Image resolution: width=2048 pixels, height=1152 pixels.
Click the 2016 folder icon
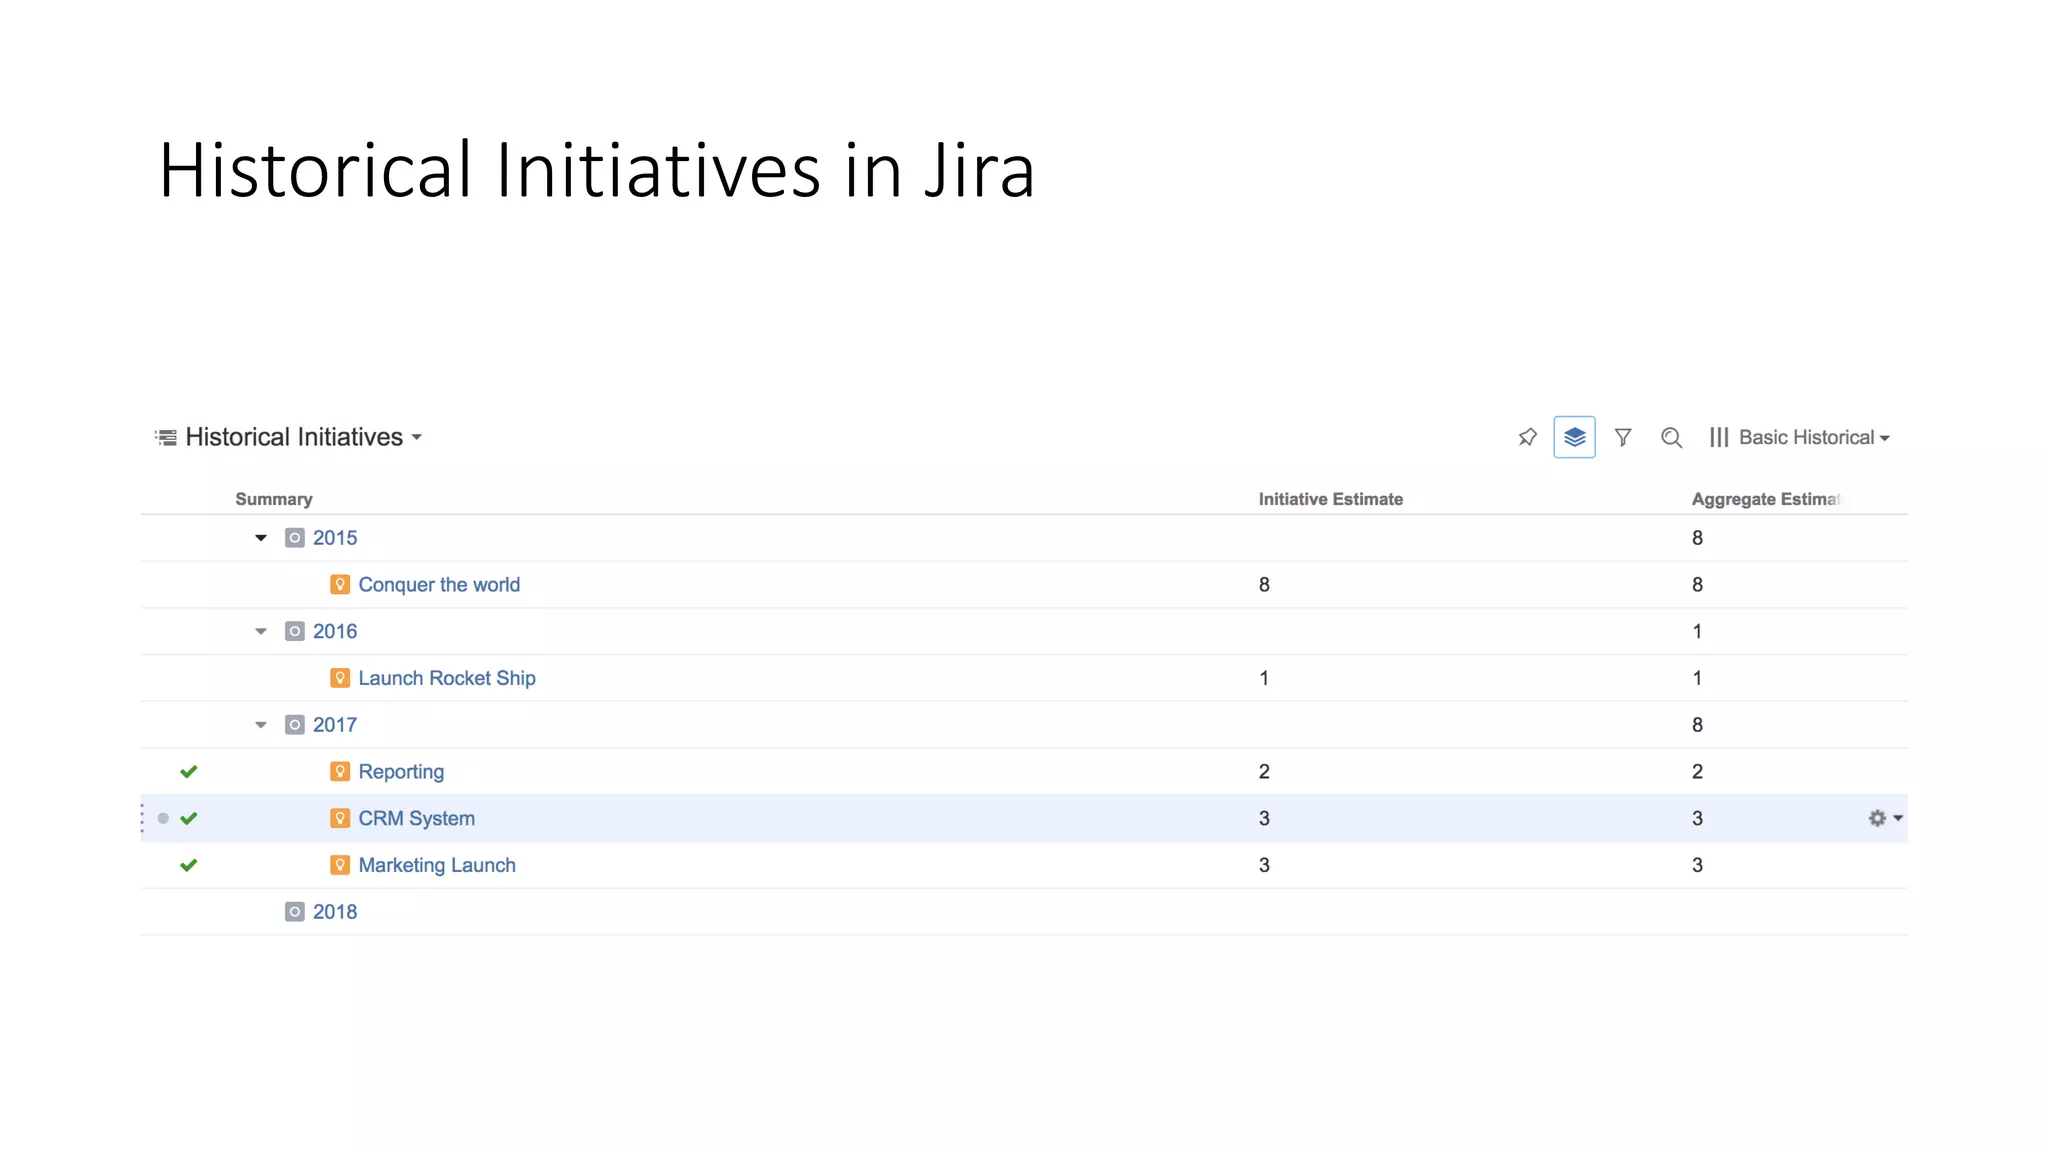point(295,631)
